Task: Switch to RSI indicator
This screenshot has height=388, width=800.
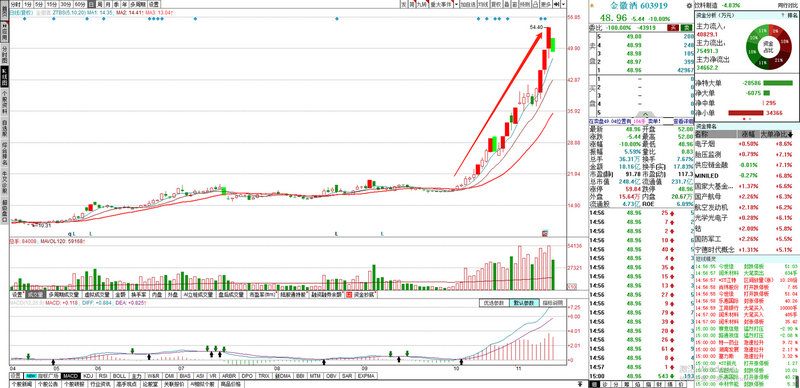Action: tap(103, 376)
